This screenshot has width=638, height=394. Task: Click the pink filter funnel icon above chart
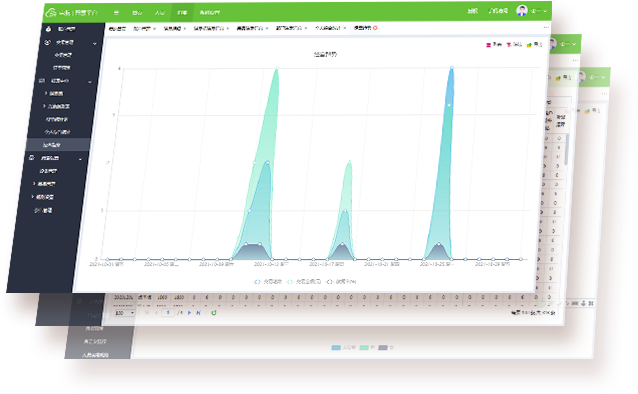509,45
